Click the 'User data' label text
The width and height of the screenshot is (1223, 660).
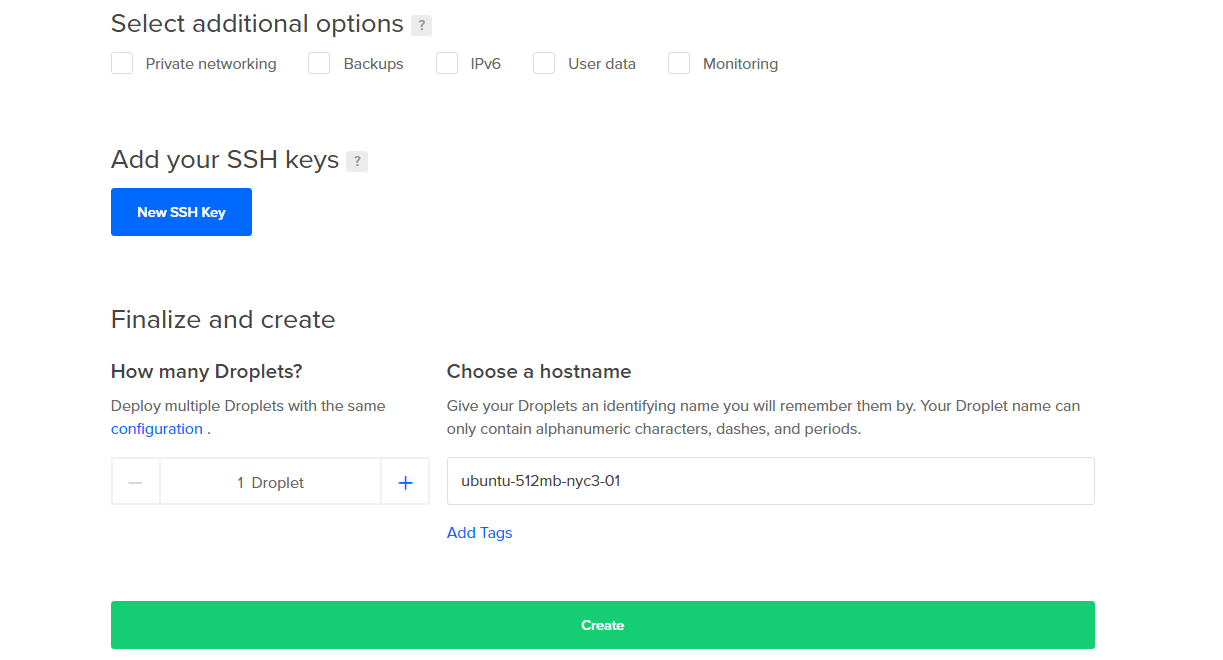tap(601, 64)
